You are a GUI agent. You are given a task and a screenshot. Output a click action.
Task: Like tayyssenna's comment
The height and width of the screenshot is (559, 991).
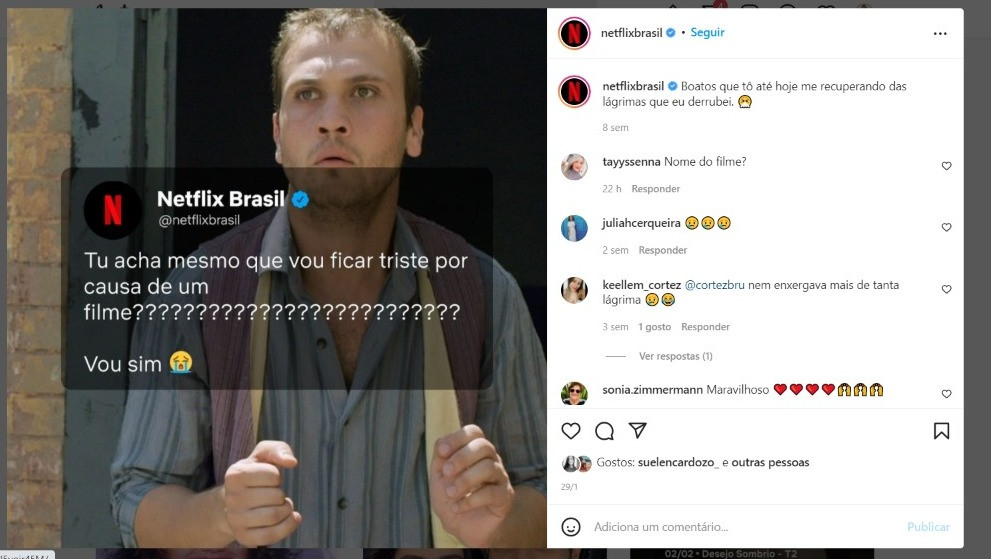tap(946, 166)
